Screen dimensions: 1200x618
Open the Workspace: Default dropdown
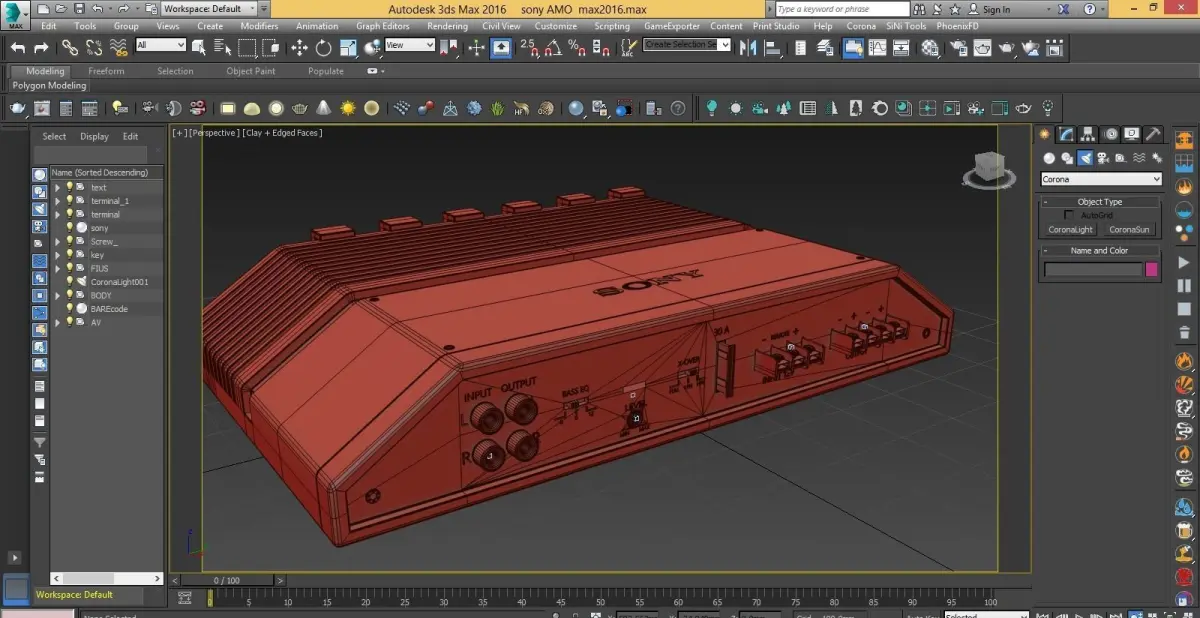209,9
